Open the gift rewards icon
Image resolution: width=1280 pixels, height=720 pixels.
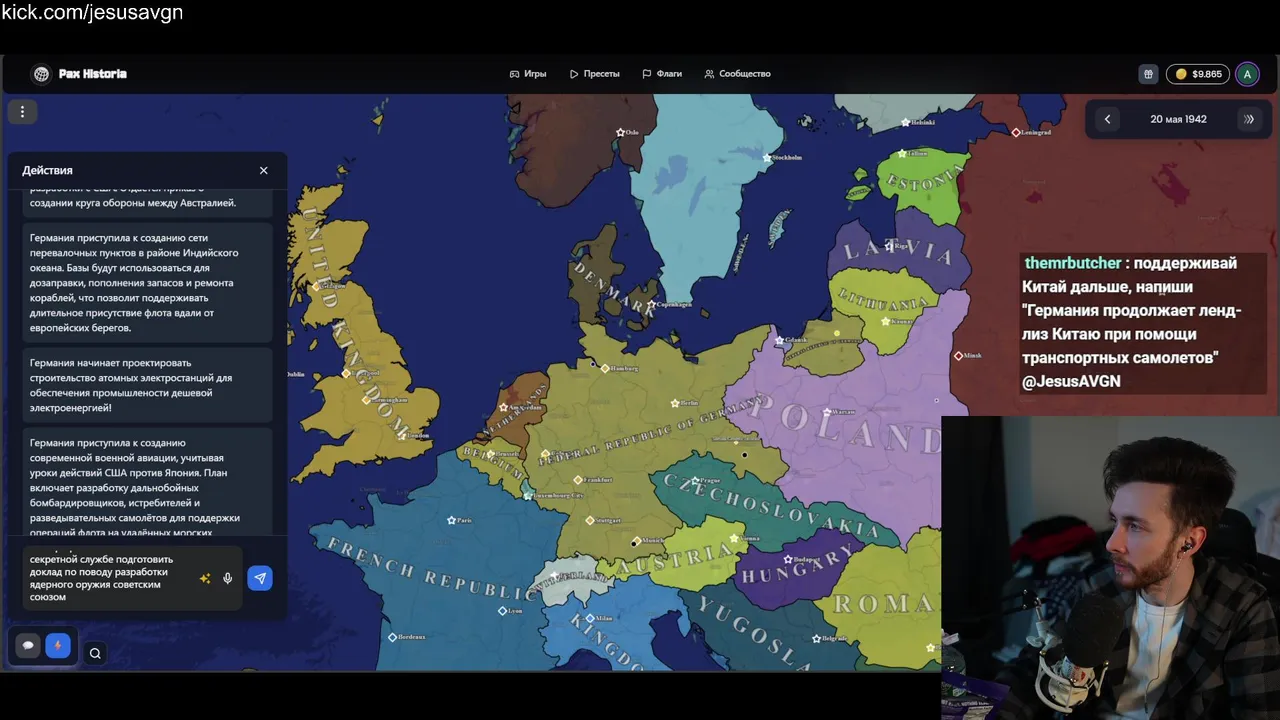[1149, 74]
